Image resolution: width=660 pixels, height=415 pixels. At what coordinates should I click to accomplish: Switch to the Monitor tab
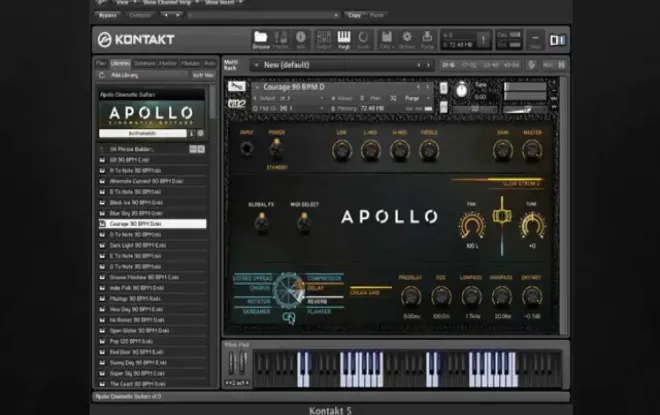[x=168, y=64]
